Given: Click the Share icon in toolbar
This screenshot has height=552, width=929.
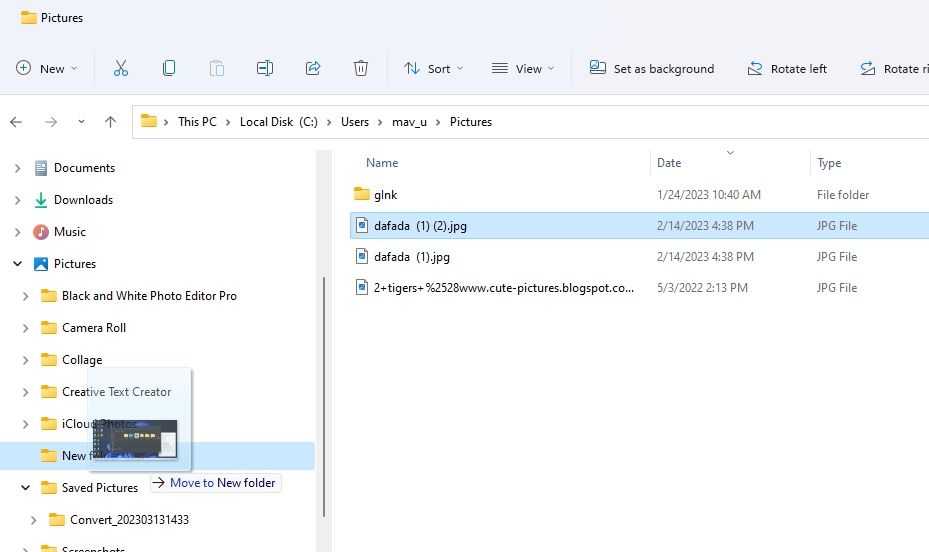Looking at the screenshot, I should 313,68.
